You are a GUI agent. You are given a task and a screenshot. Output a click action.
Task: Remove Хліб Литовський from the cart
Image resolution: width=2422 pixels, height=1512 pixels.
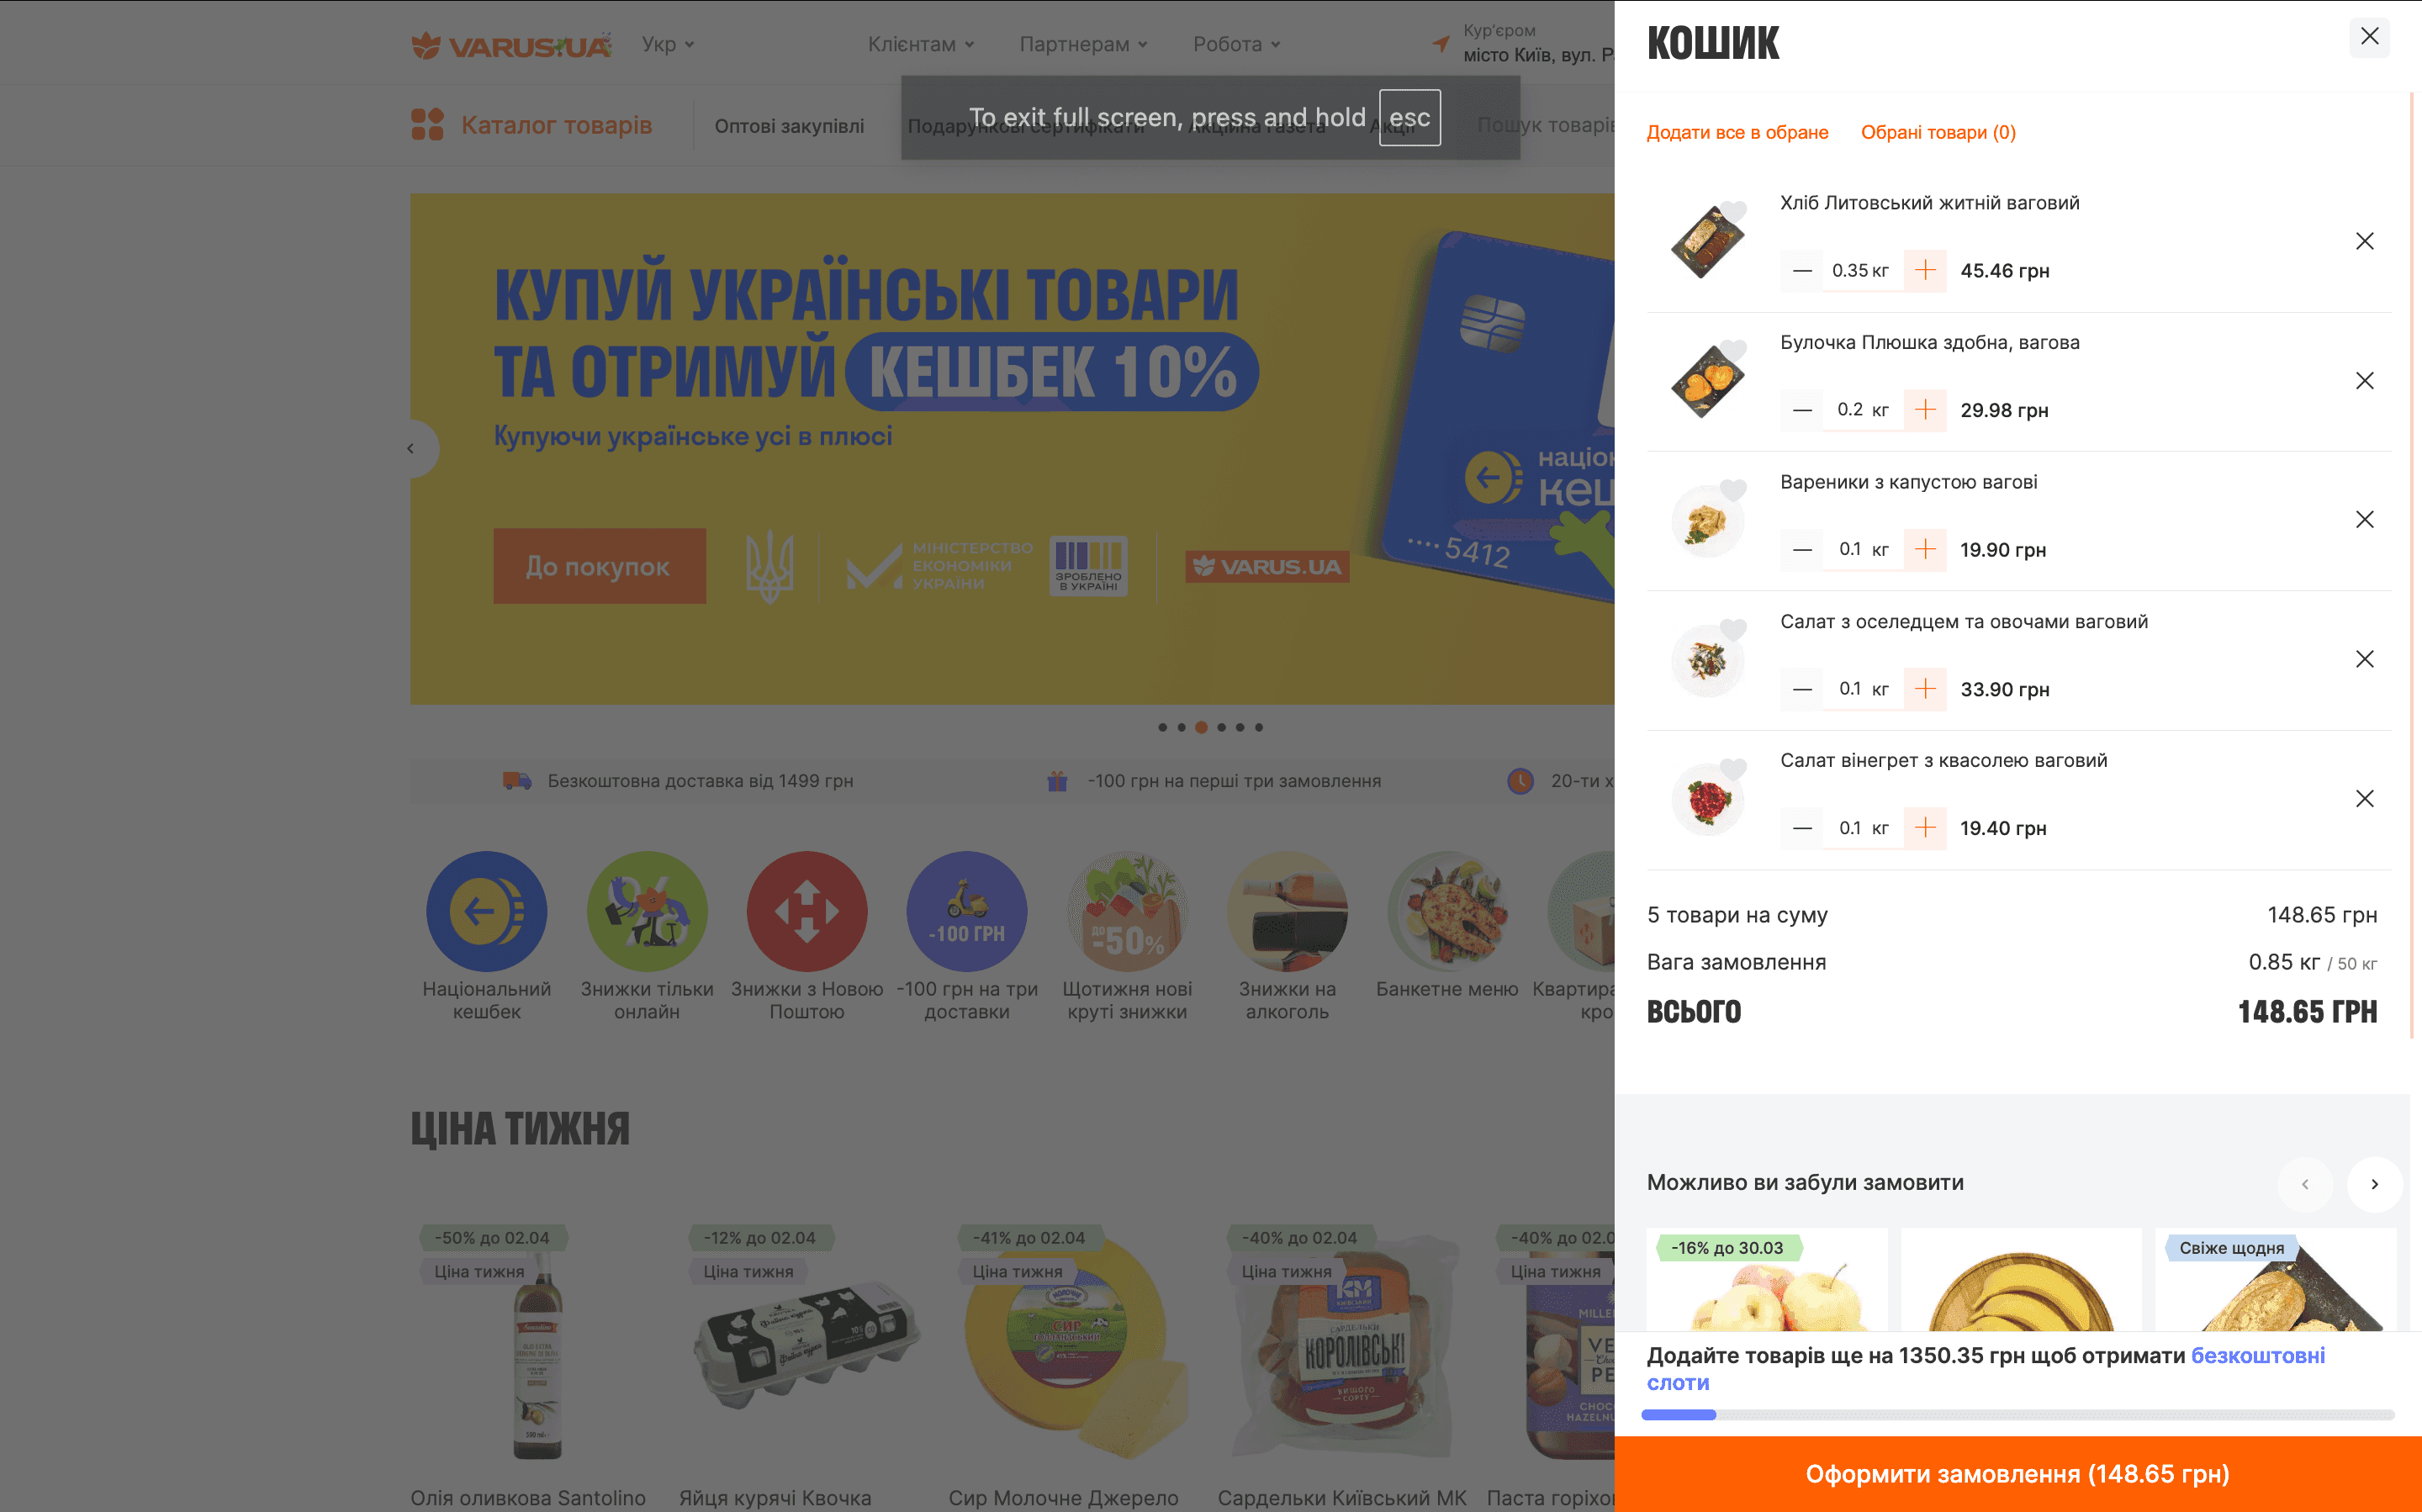click(2364, 241)
